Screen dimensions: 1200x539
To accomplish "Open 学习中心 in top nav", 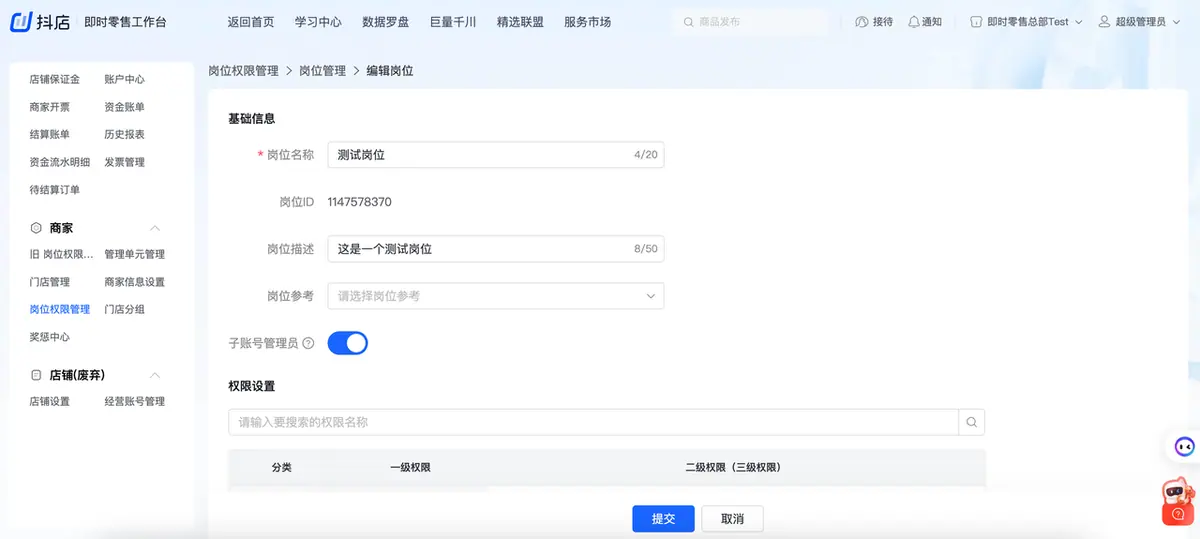I will (x=319, y=22).
